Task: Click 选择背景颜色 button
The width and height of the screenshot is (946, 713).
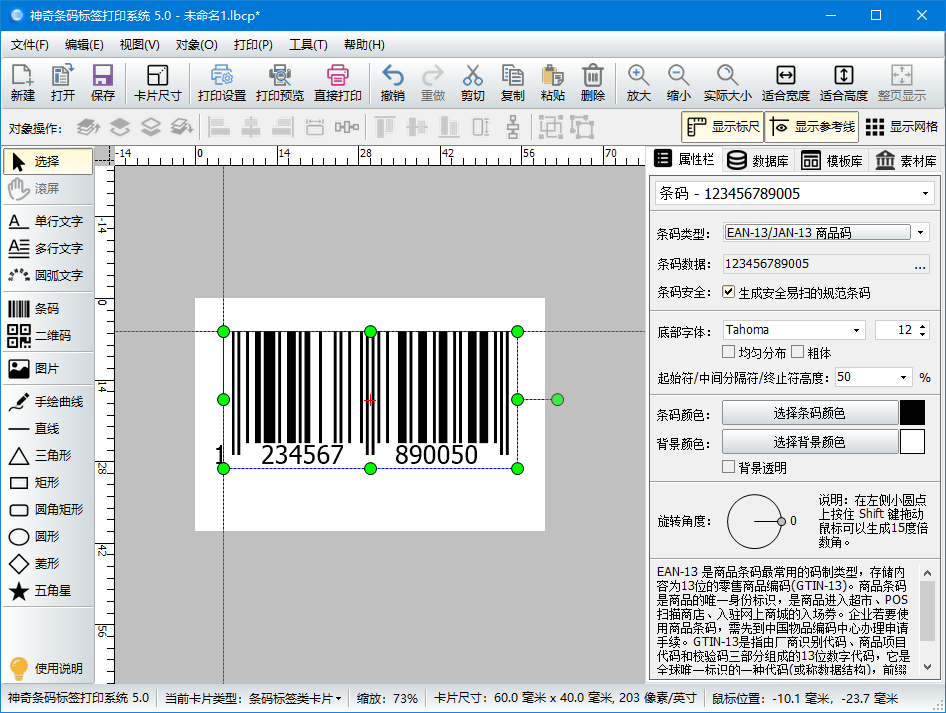Action: pos(810,442)
